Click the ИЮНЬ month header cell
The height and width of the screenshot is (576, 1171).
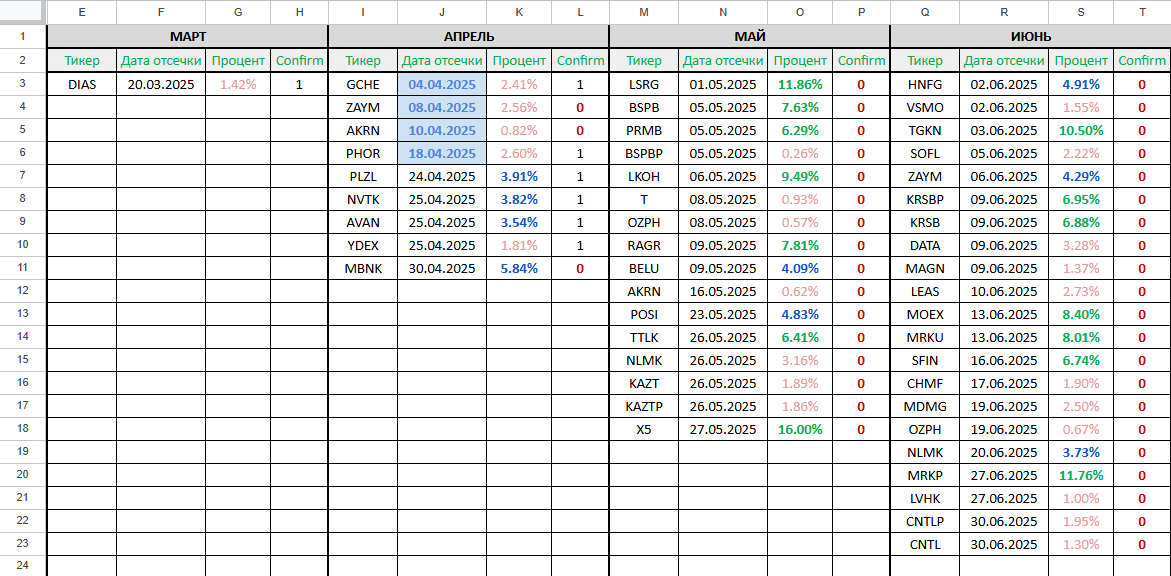[x=1031, y=37]
